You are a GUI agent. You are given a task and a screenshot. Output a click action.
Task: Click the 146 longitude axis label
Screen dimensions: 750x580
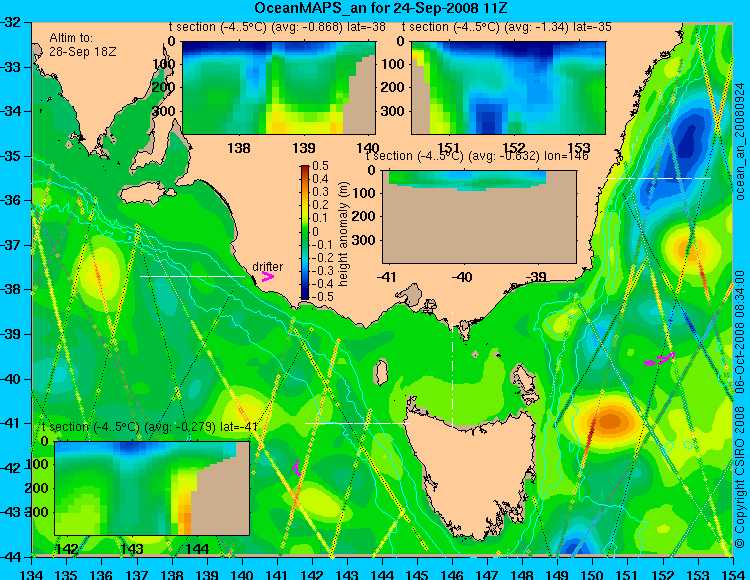pos(452,574)
